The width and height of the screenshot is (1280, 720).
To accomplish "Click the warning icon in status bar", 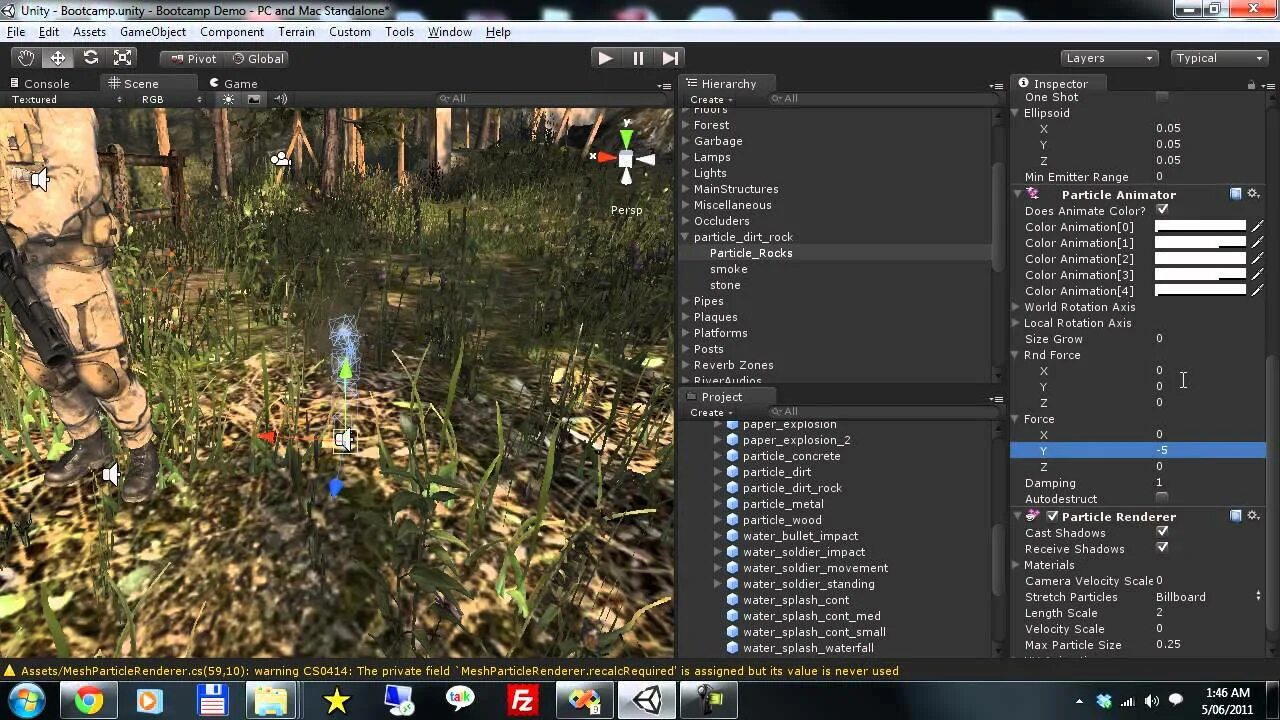I will (10, 671).
